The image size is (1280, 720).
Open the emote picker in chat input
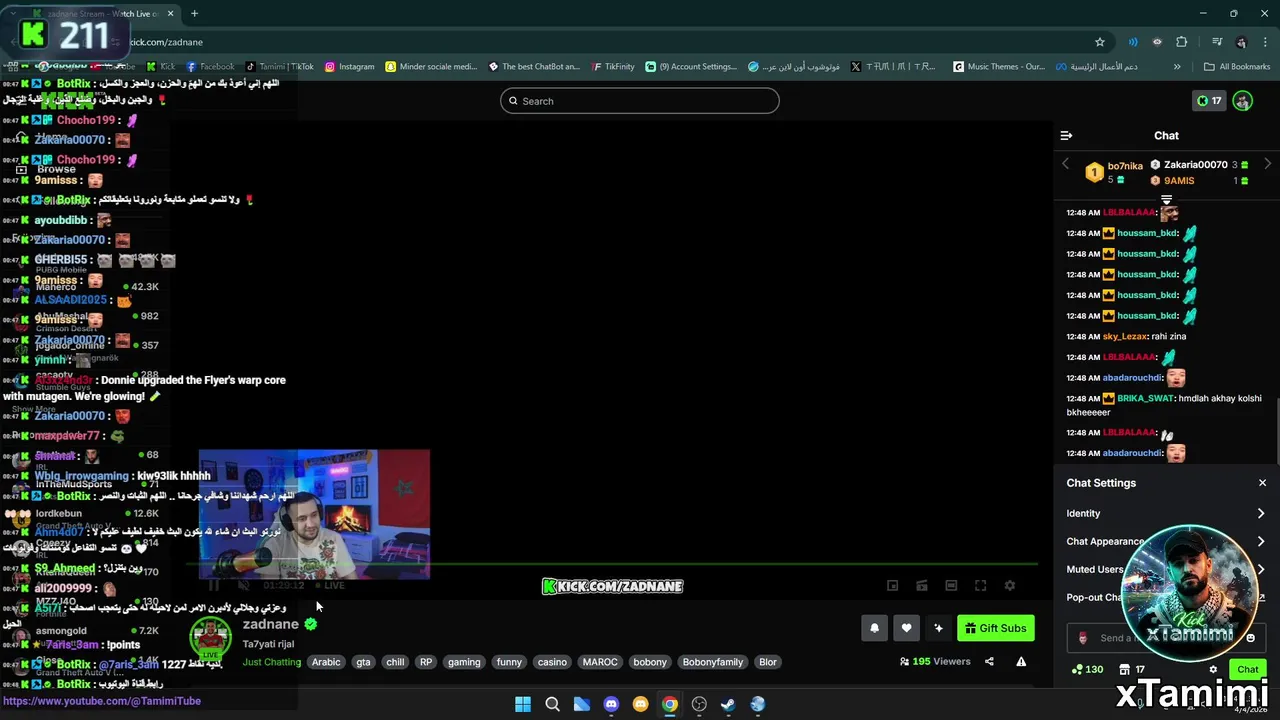point(1250,638)
